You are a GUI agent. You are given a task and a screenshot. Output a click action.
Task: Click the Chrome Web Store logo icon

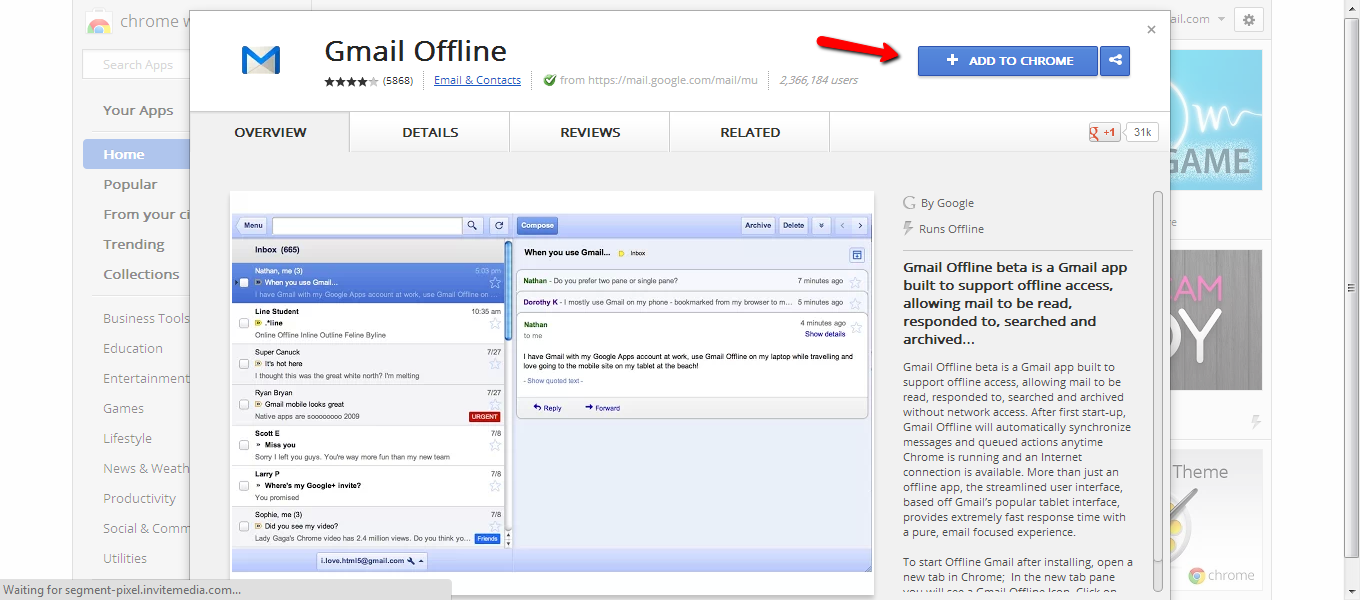[x=98, y=23]
